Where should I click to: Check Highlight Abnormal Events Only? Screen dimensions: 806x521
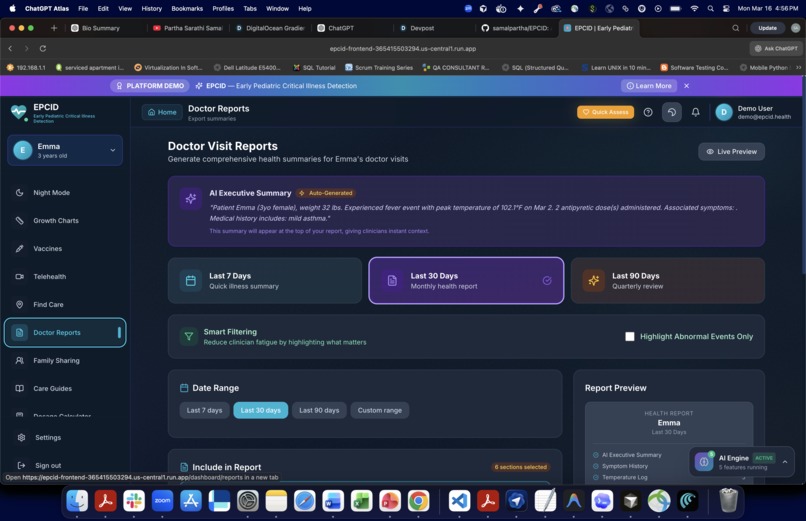629,337
